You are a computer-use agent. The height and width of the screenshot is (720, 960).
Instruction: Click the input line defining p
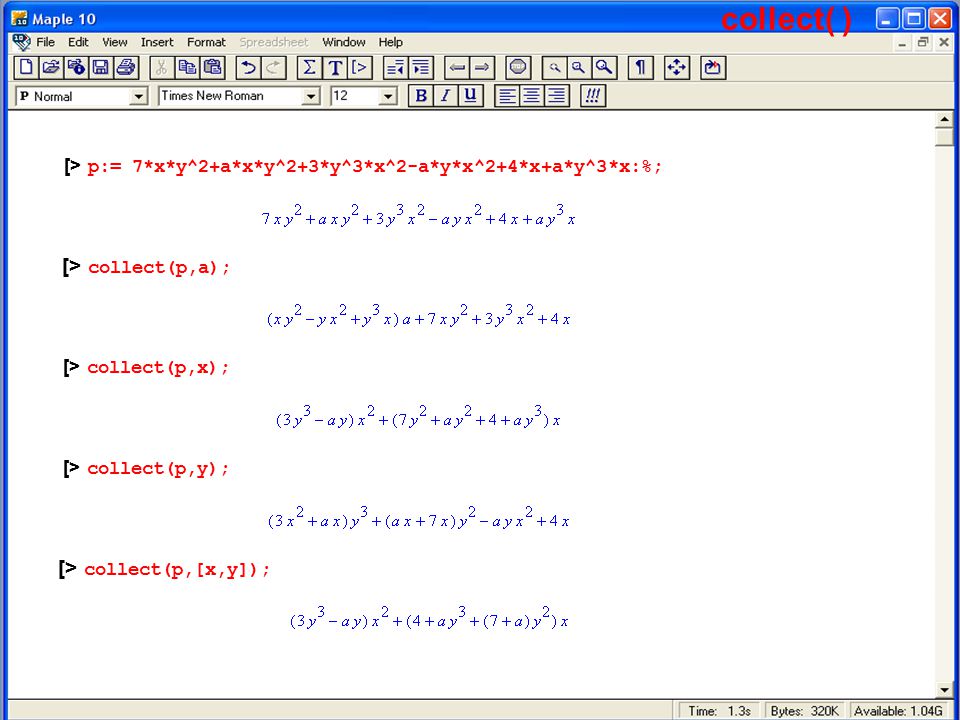(x=374, y=166)
